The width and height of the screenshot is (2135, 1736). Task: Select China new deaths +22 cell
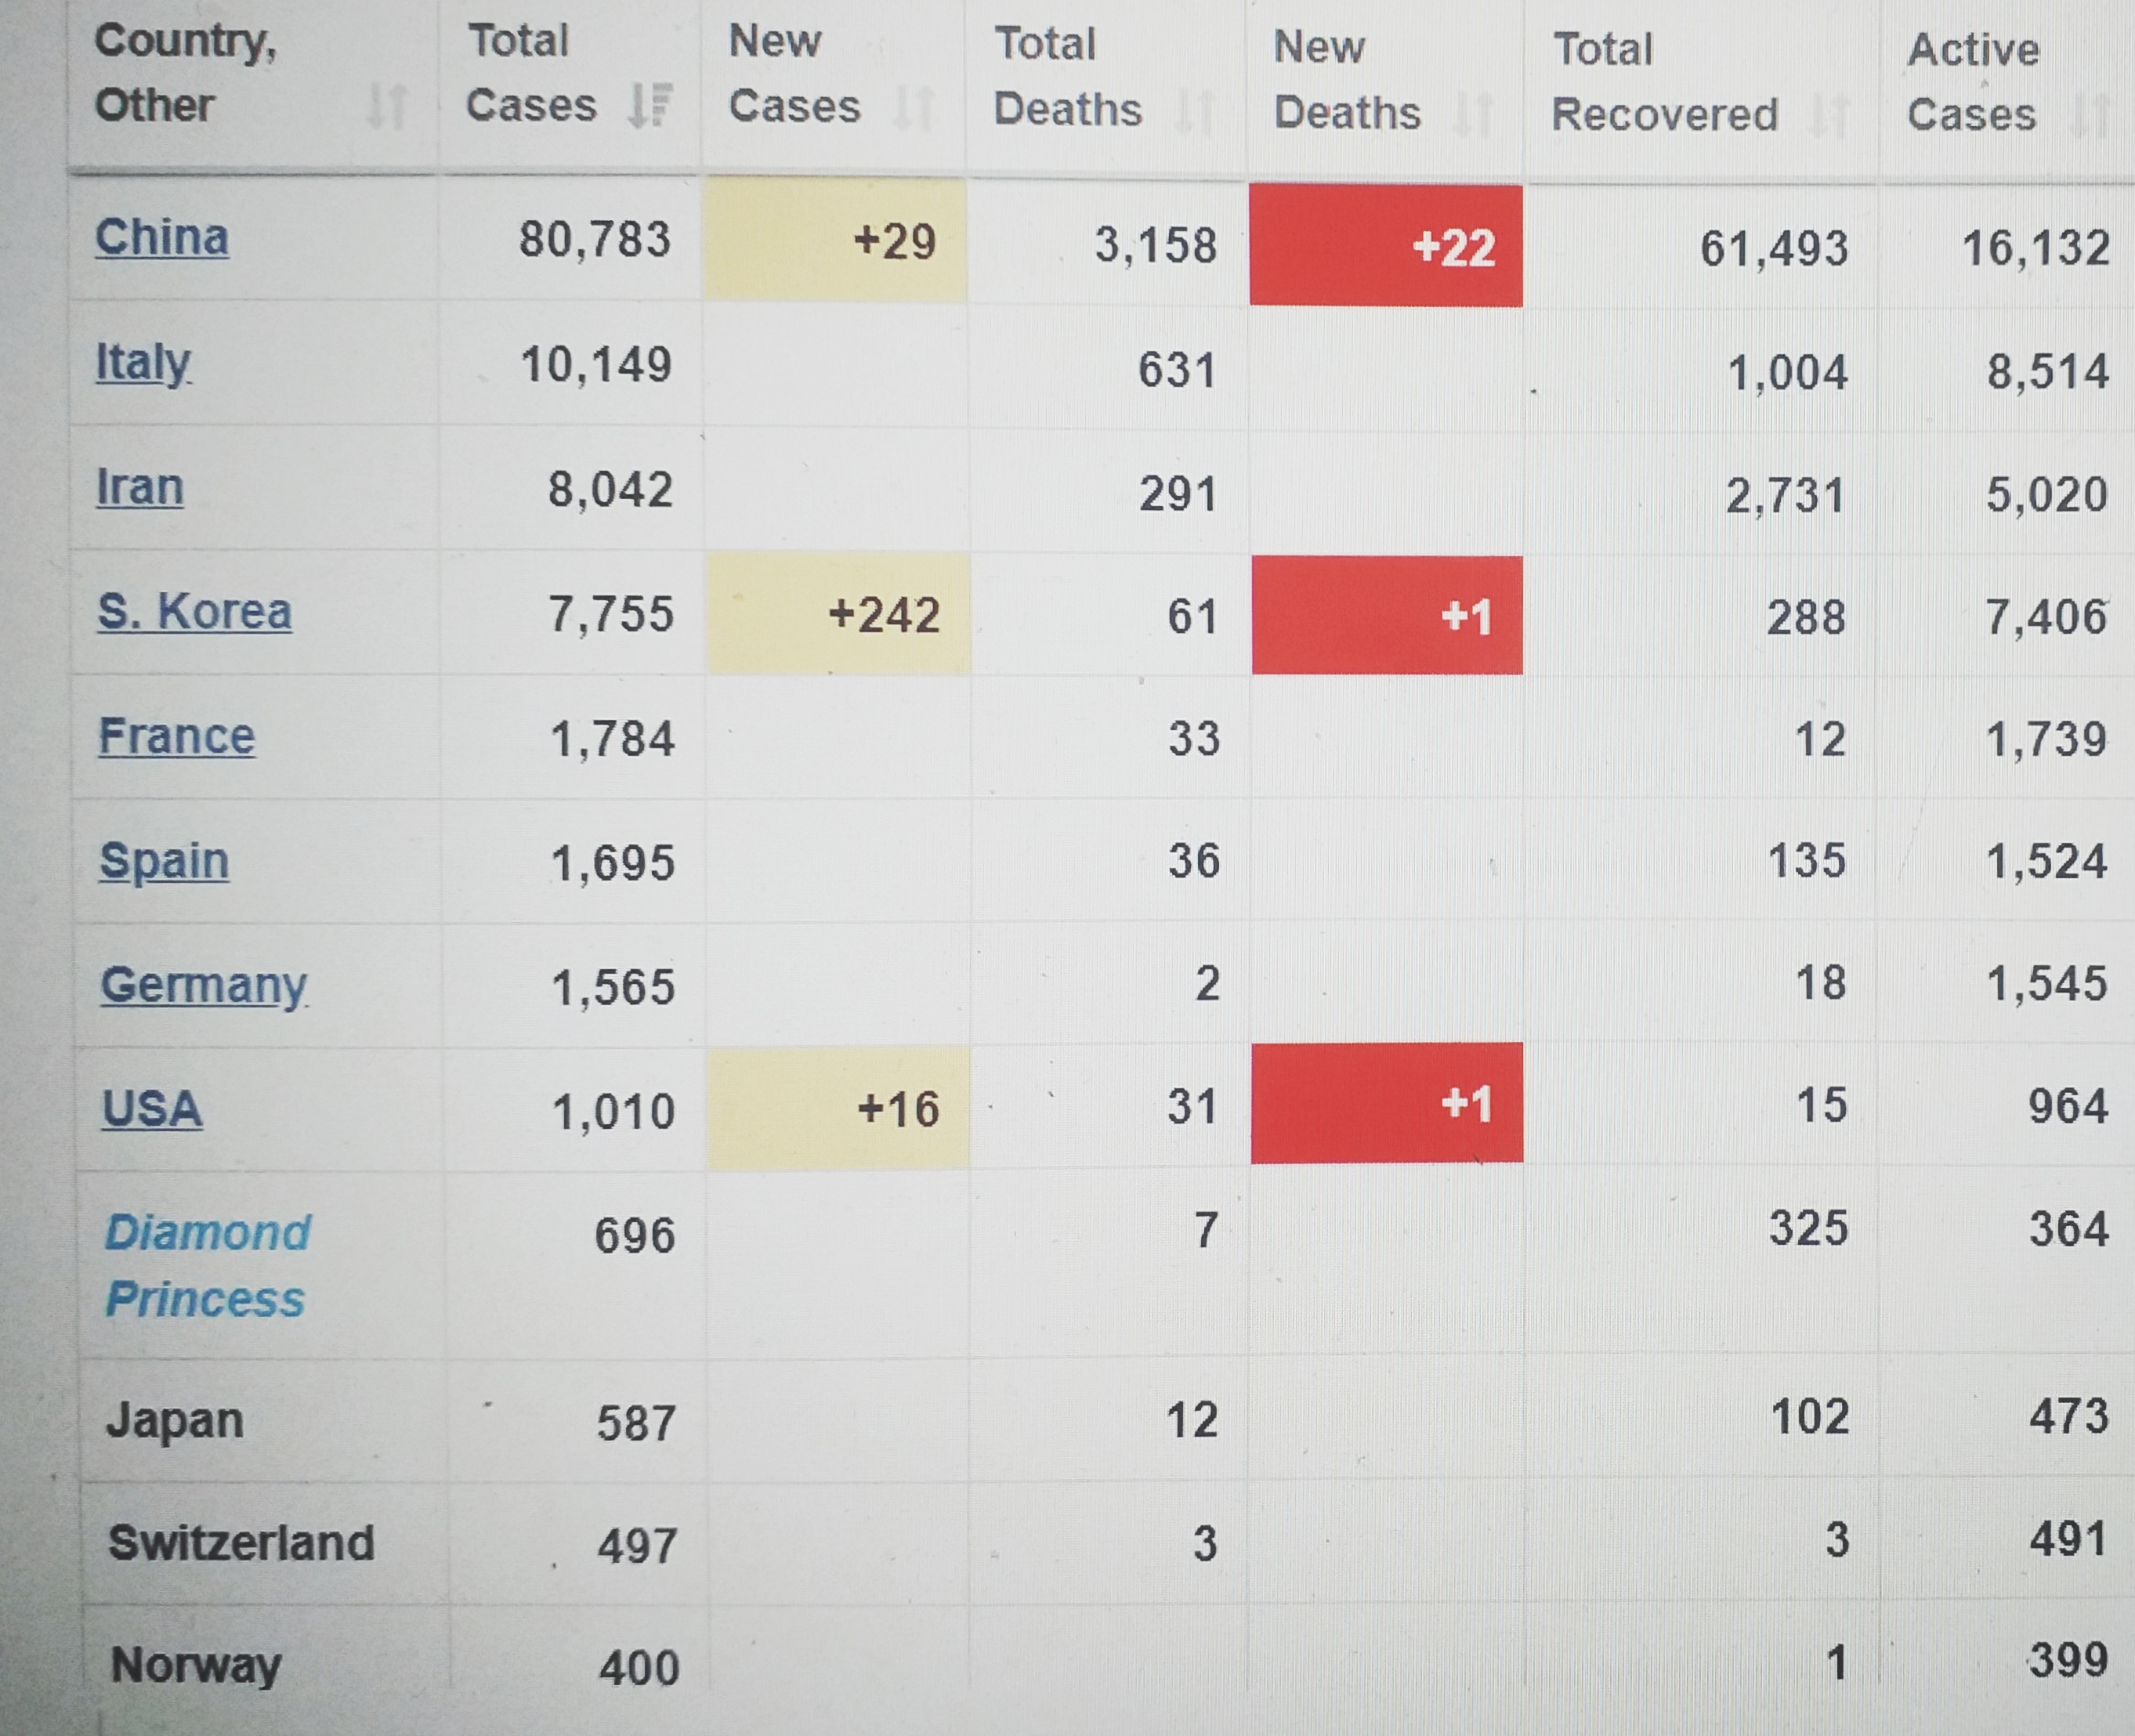tap(1386, 245)
